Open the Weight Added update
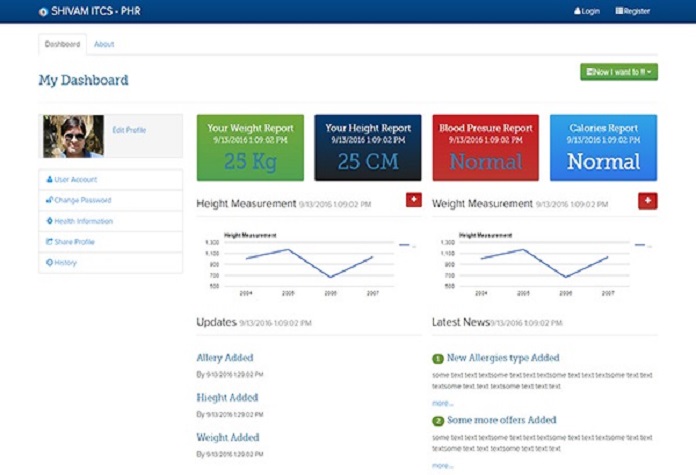Image resolution: width=696 pixels, height=475 pixels. tap(228, 437)
